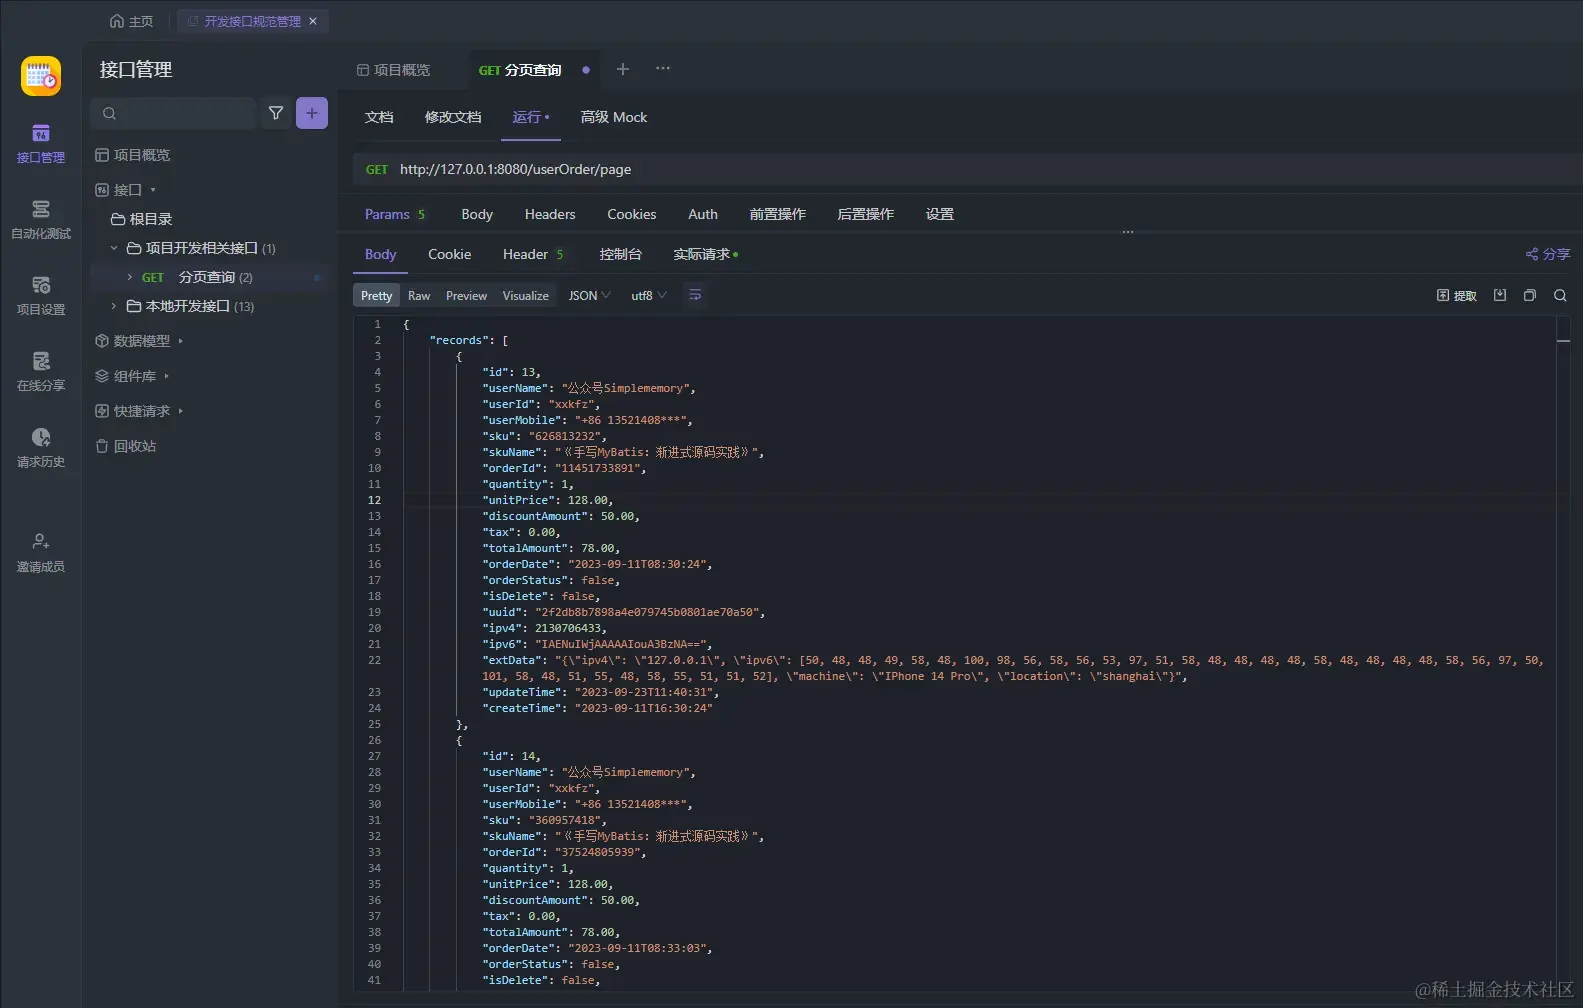The height and width of the screenshot is (1008, 1583).
Task: Open the Apifox app logo
Action: click(x=41, y=76)
